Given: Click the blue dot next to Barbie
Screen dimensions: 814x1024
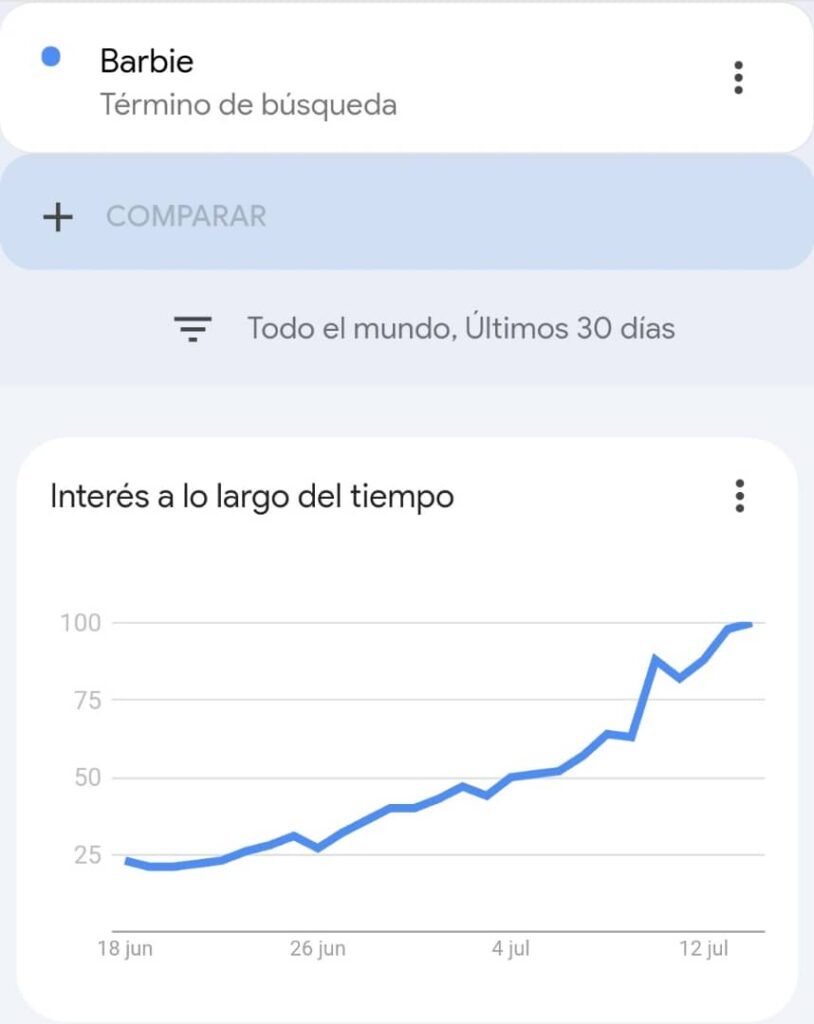Looking at the screenshot, I should tap(51, 58).
